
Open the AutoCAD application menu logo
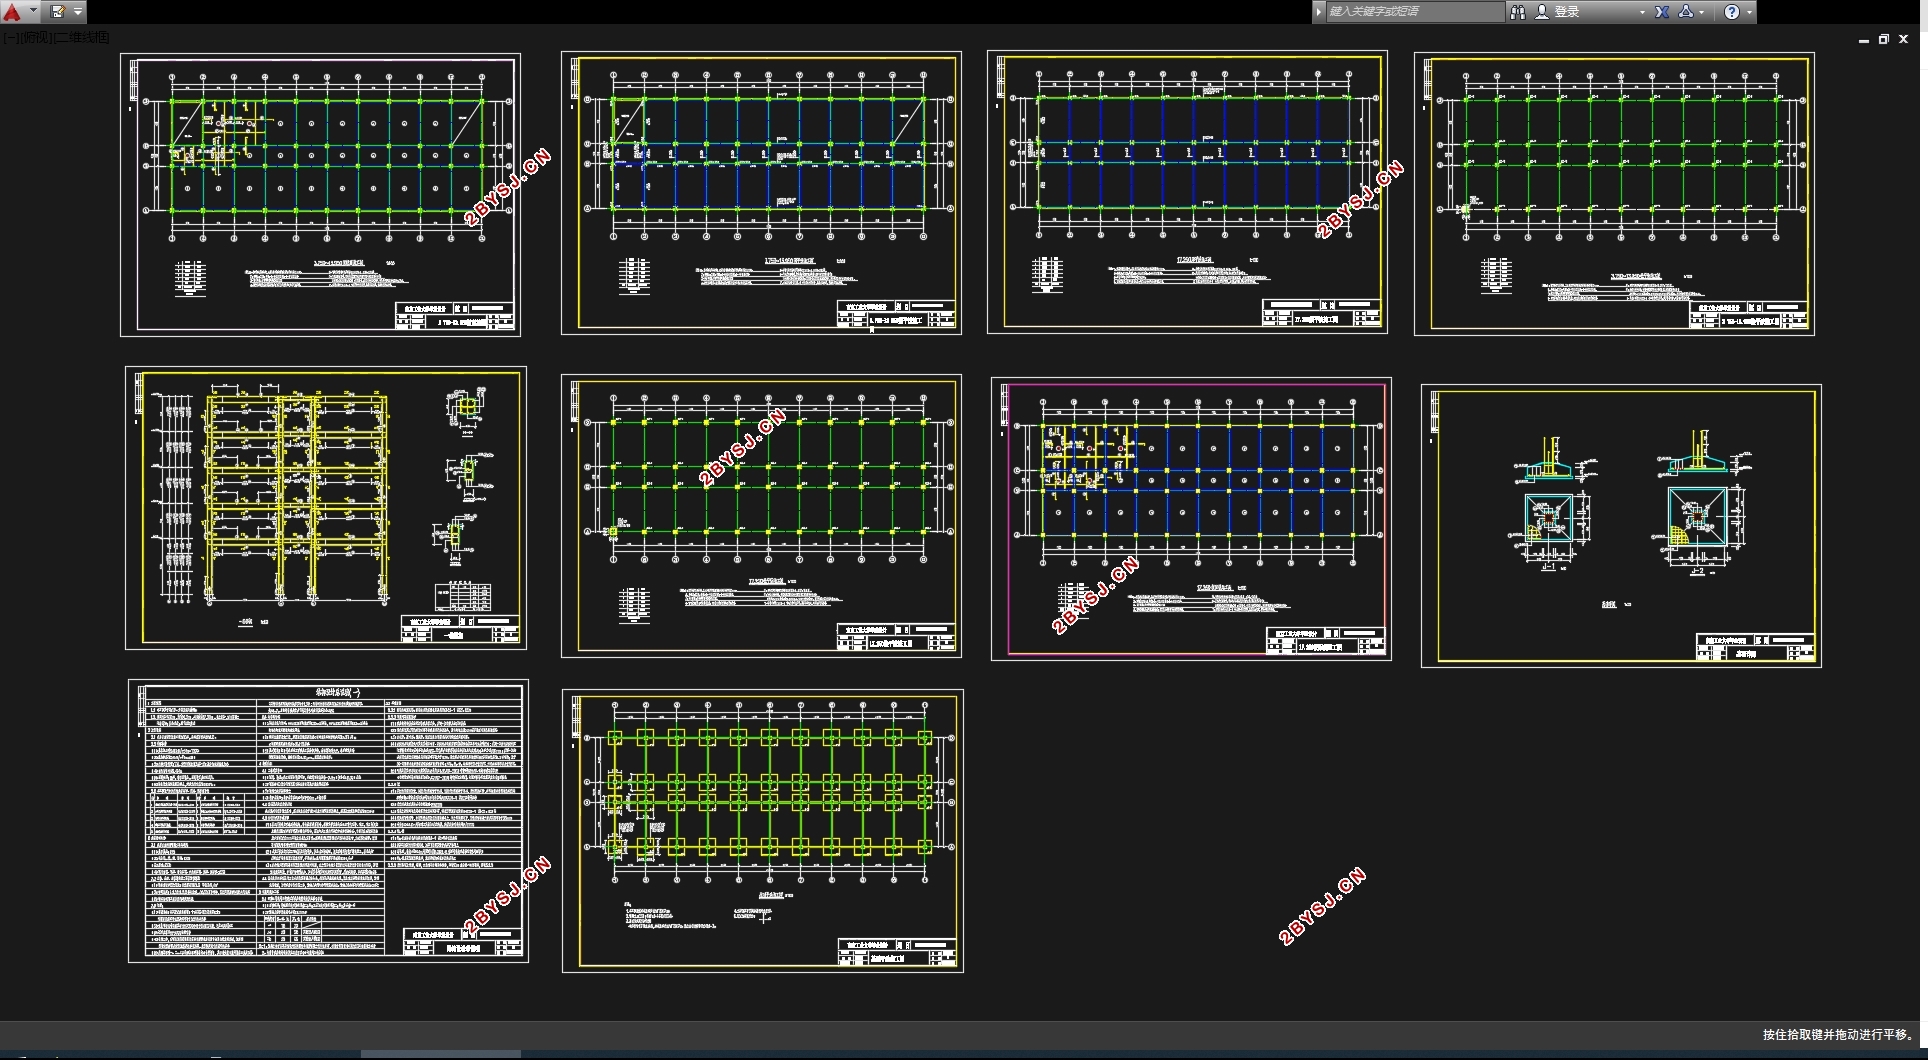12,12
